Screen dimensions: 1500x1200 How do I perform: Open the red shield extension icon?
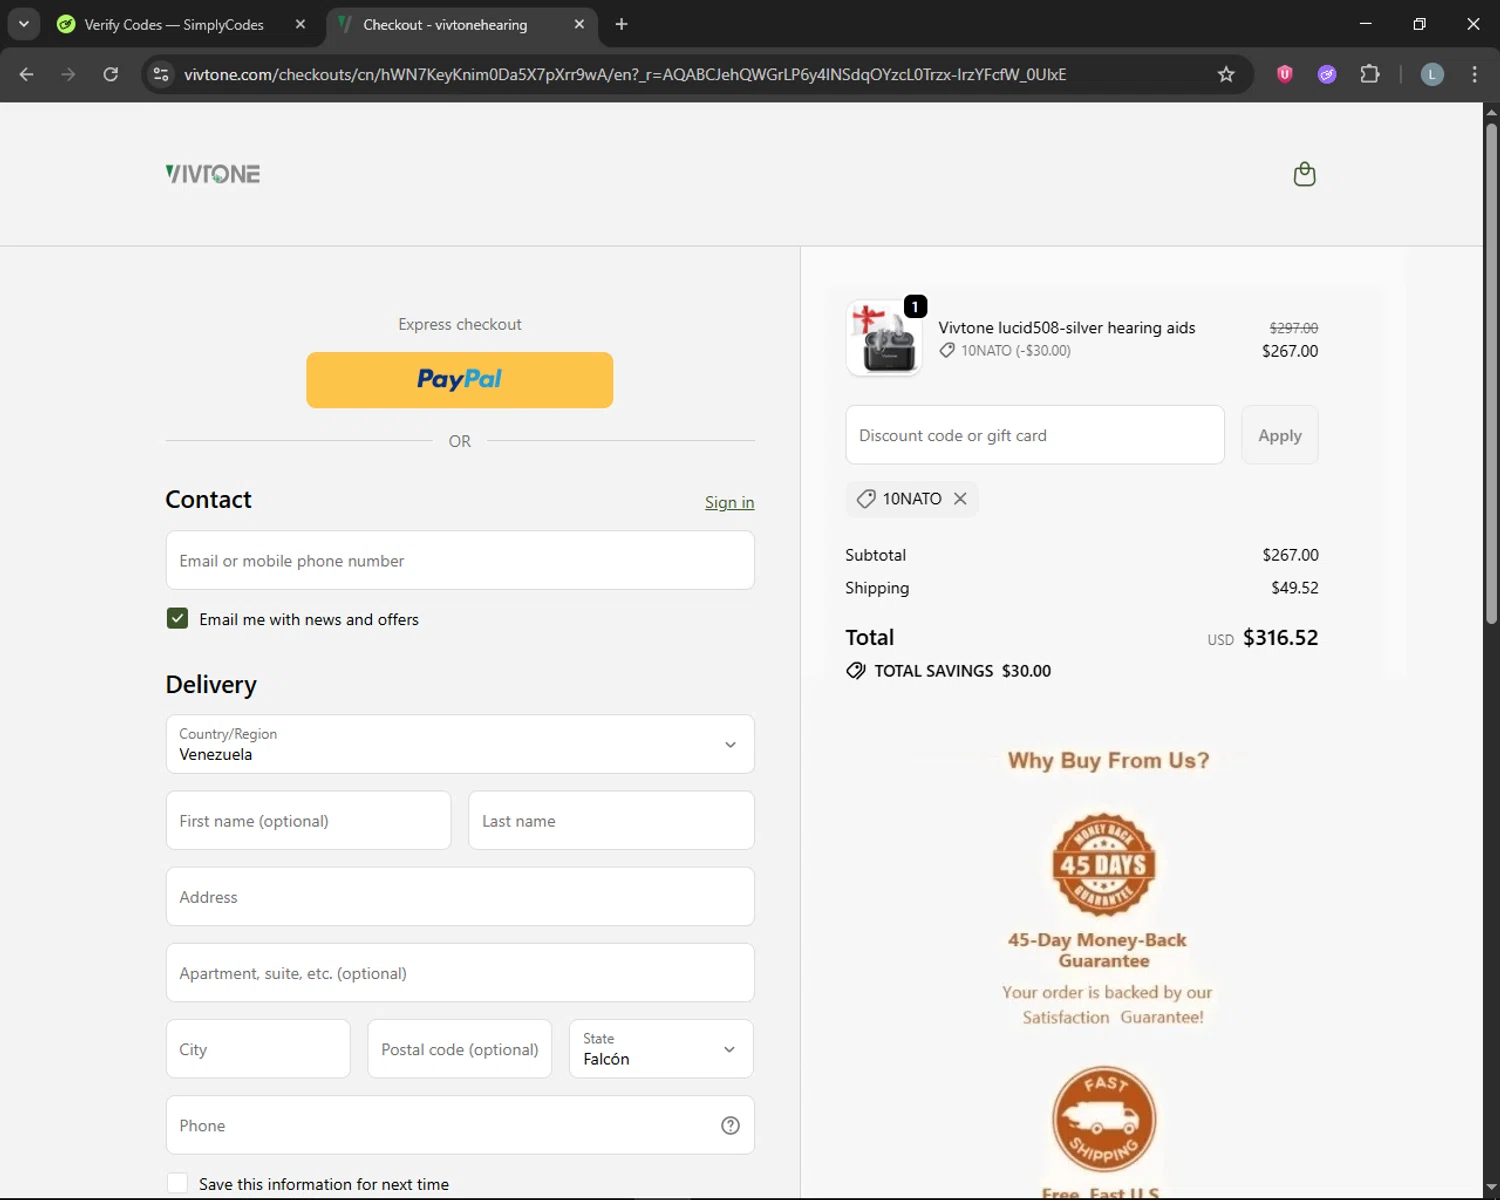(x=1285, y=74)
